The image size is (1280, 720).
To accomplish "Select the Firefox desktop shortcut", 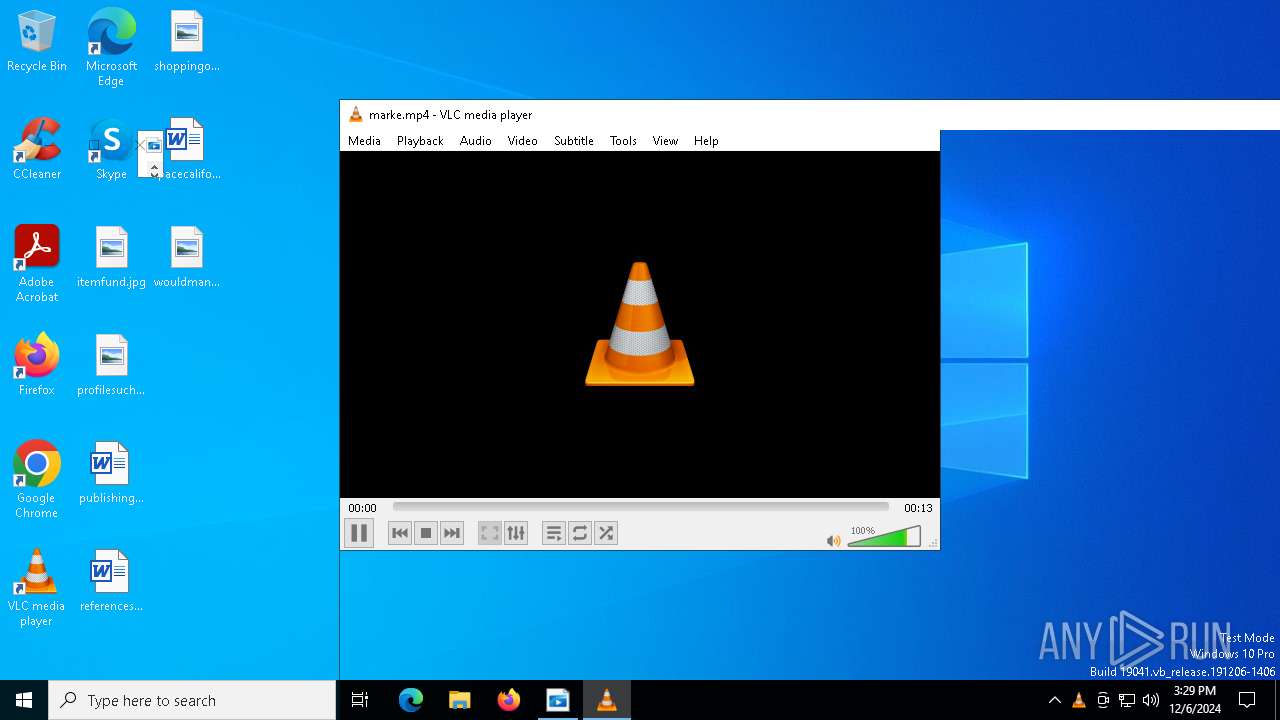I will pyautogui.click(x=37, y=366).
